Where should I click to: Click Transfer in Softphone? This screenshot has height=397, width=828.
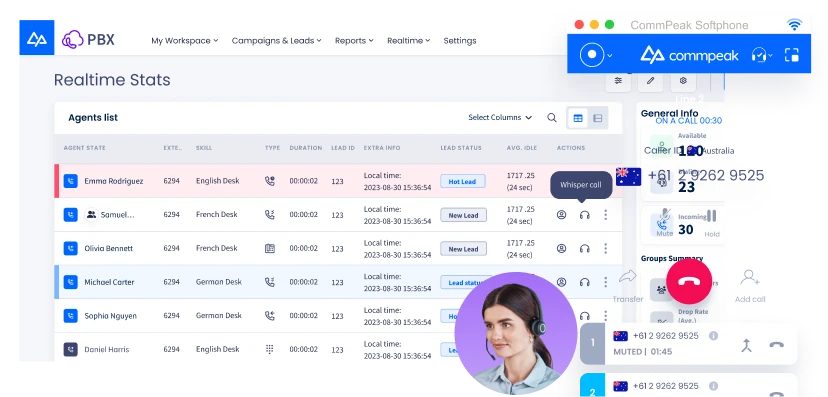628,286
